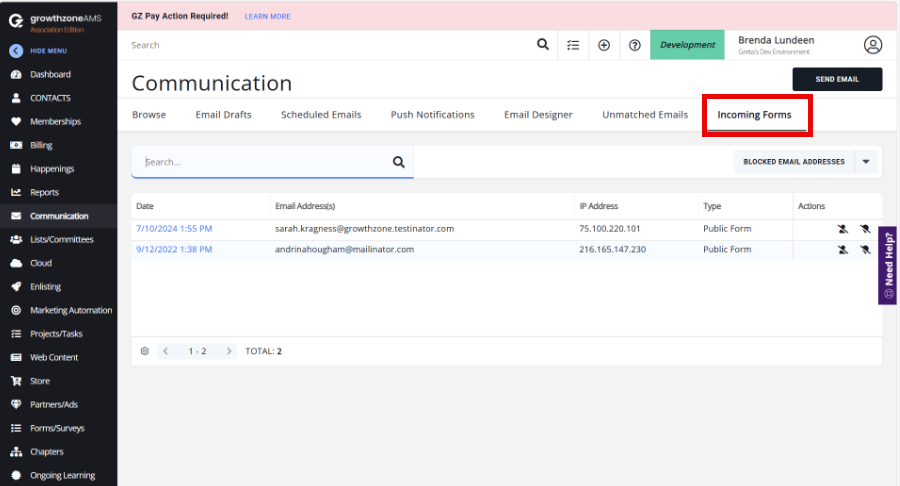Viewport: 900px width, 486px height.
Task: Click the grid settings gear icon
Action: point(145,351)
